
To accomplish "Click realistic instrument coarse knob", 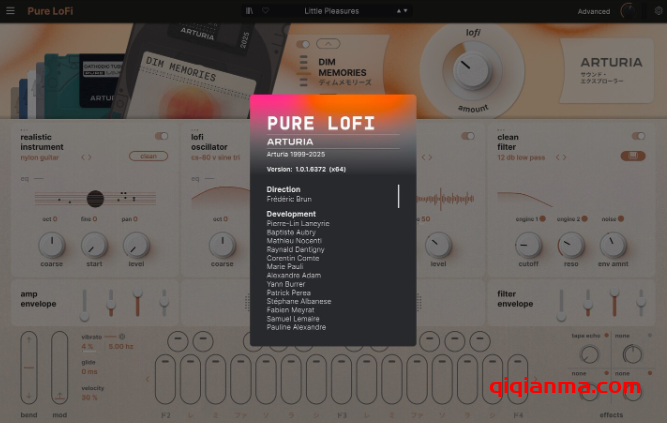I will pyautogui.click(x=52, y=246).
